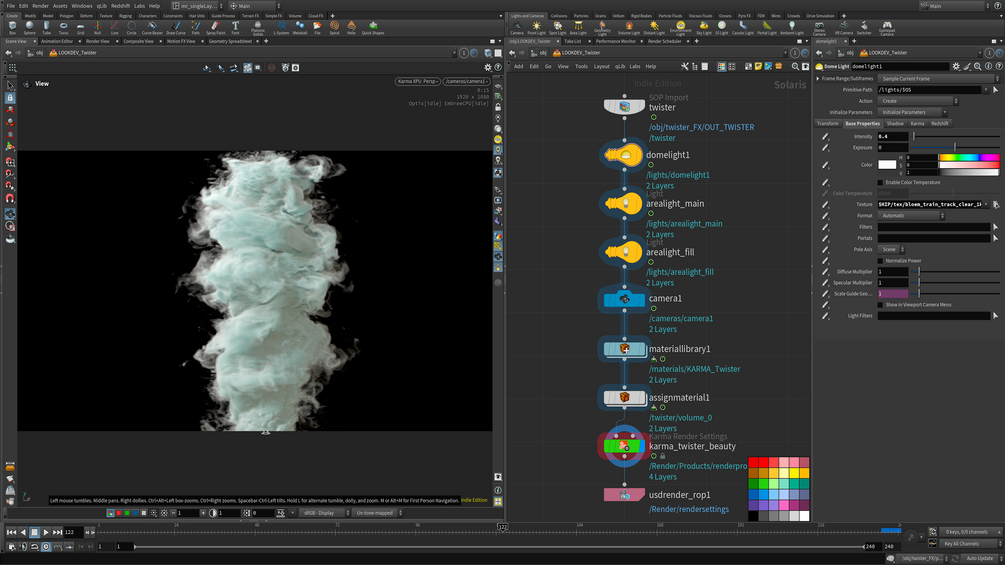Select the domelight1 node icon
Viewport: 1005px width, 565px height.
[624, 155]
